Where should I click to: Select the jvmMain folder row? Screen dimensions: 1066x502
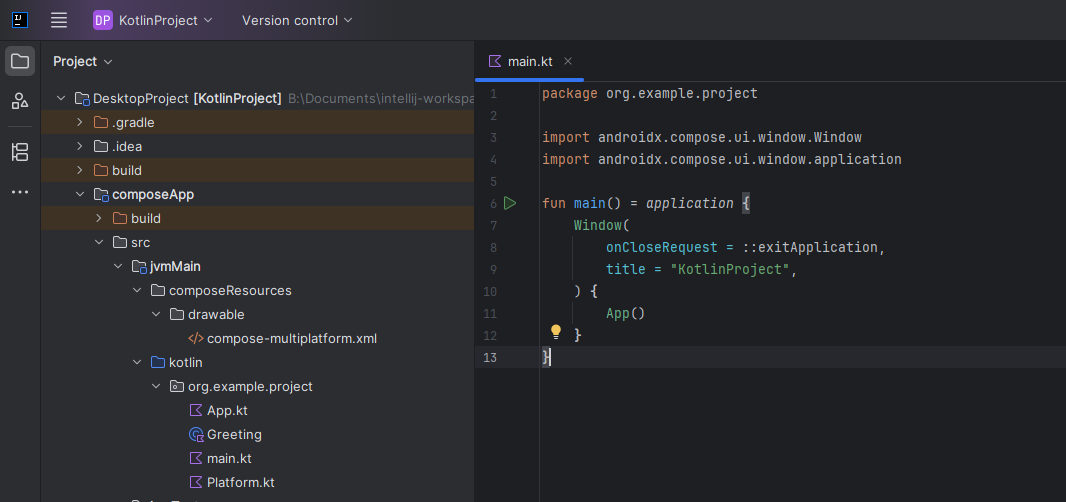257,267
